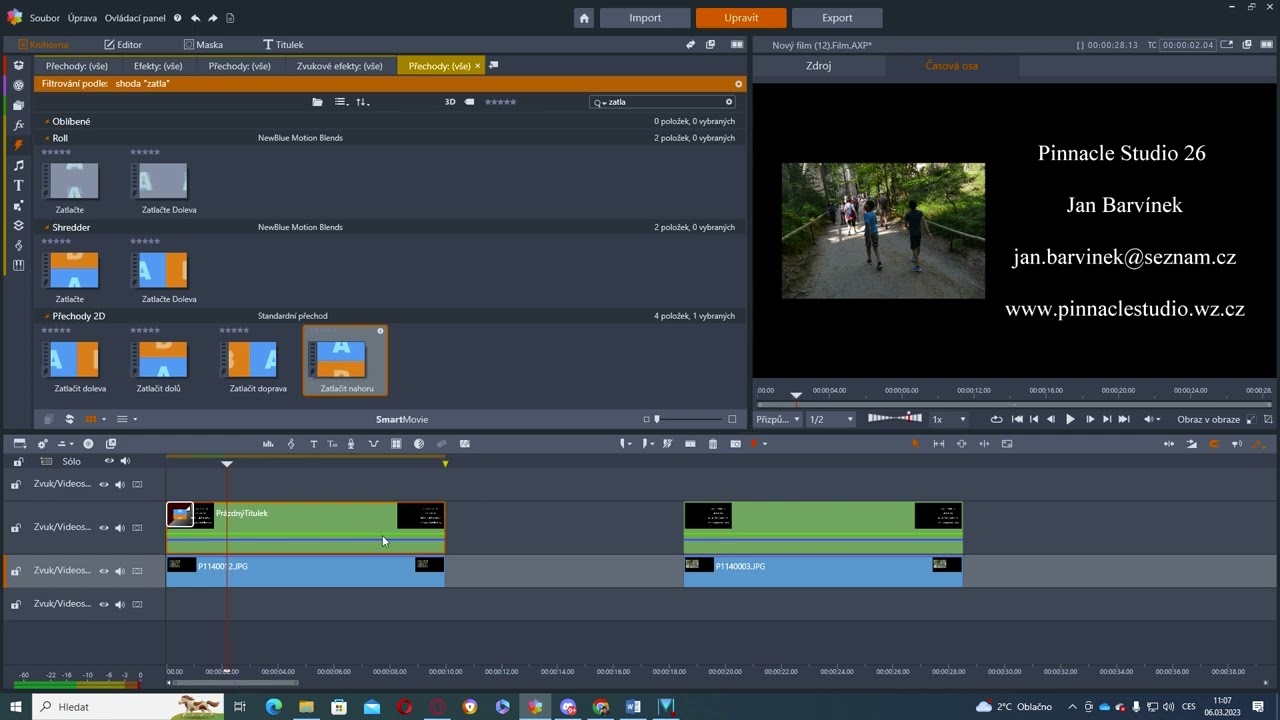Open the audio mixer on timeline toolbar
1280x720 pixels.
click(268, 444)
